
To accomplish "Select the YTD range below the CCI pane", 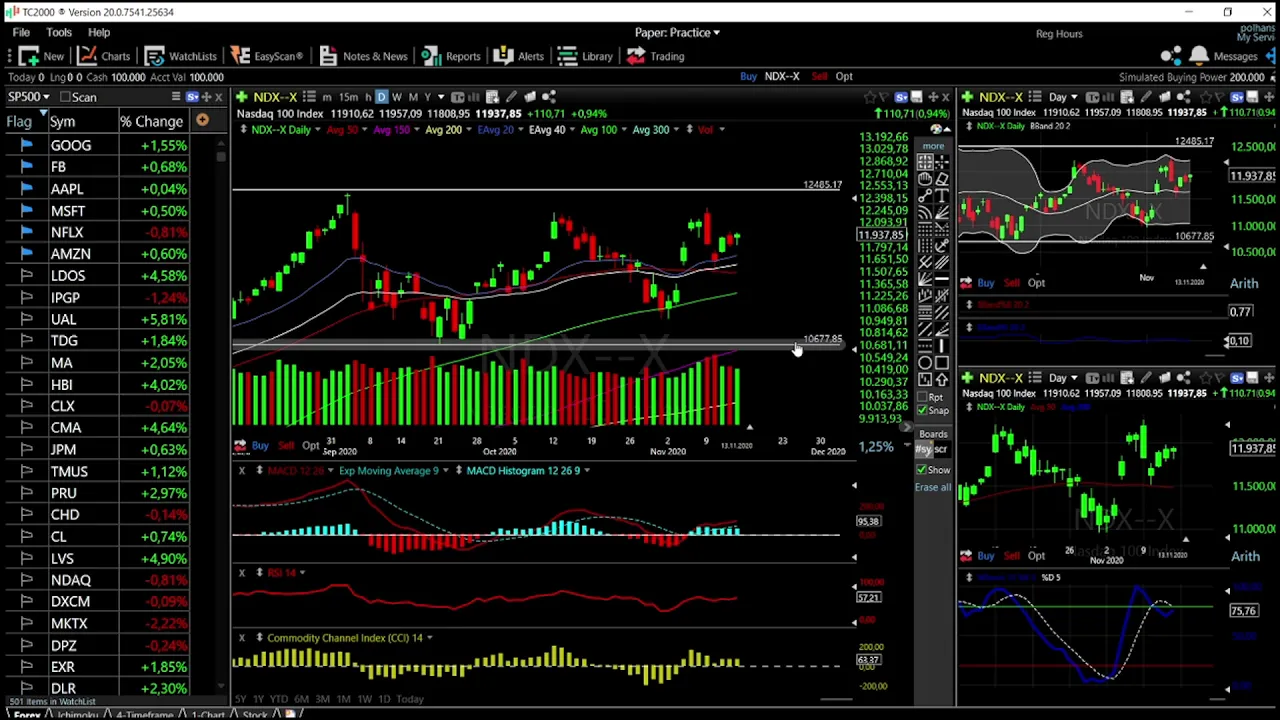I will coord(279,699).
